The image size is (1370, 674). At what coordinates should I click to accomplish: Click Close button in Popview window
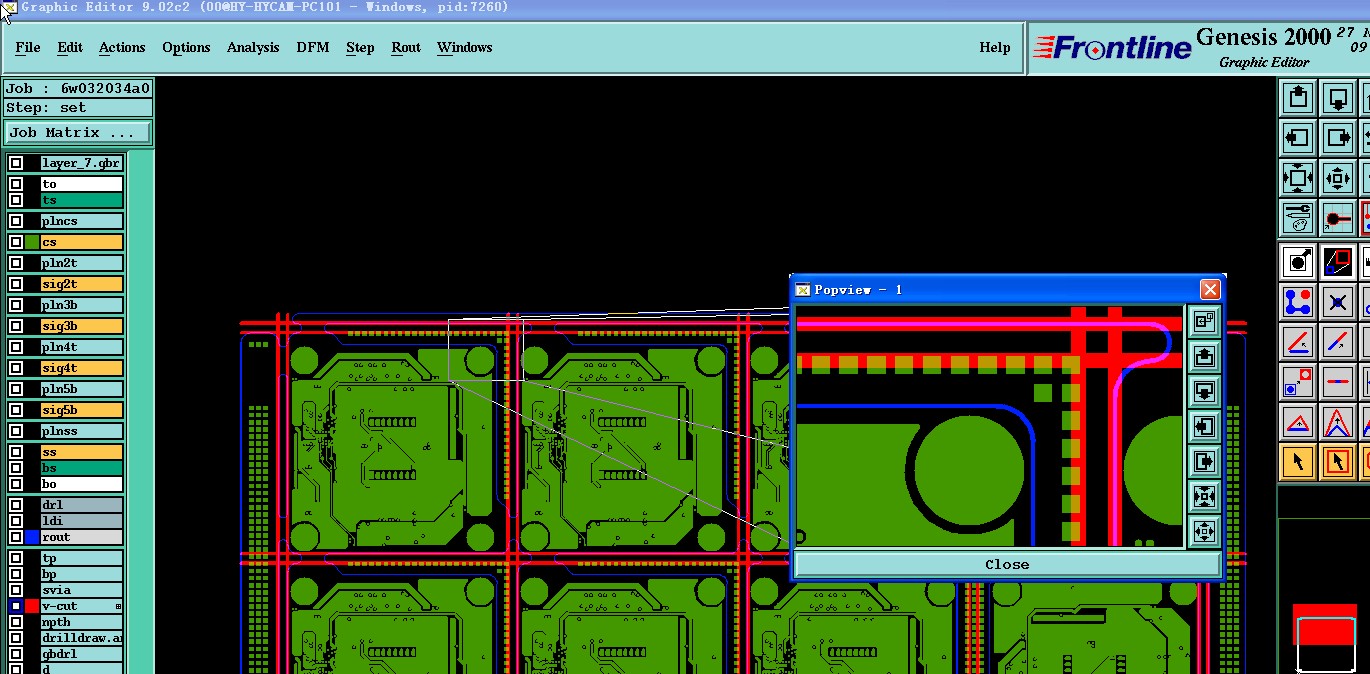click(x=1007, y=564)
